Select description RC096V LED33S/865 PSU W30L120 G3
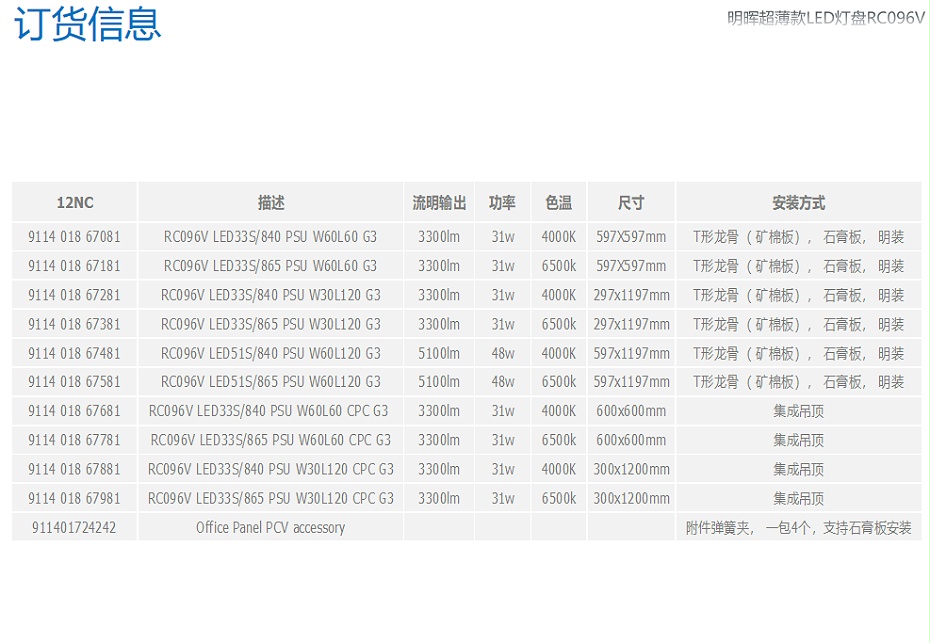The image size is (930, 643). coord(270,324)
